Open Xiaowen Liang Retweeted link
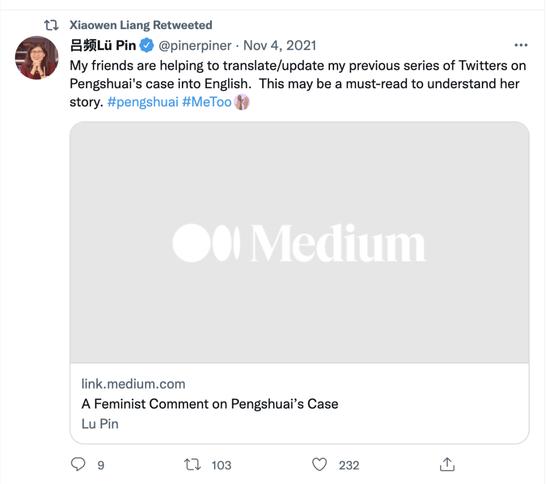The image size is (550, 484). (141, 25)
